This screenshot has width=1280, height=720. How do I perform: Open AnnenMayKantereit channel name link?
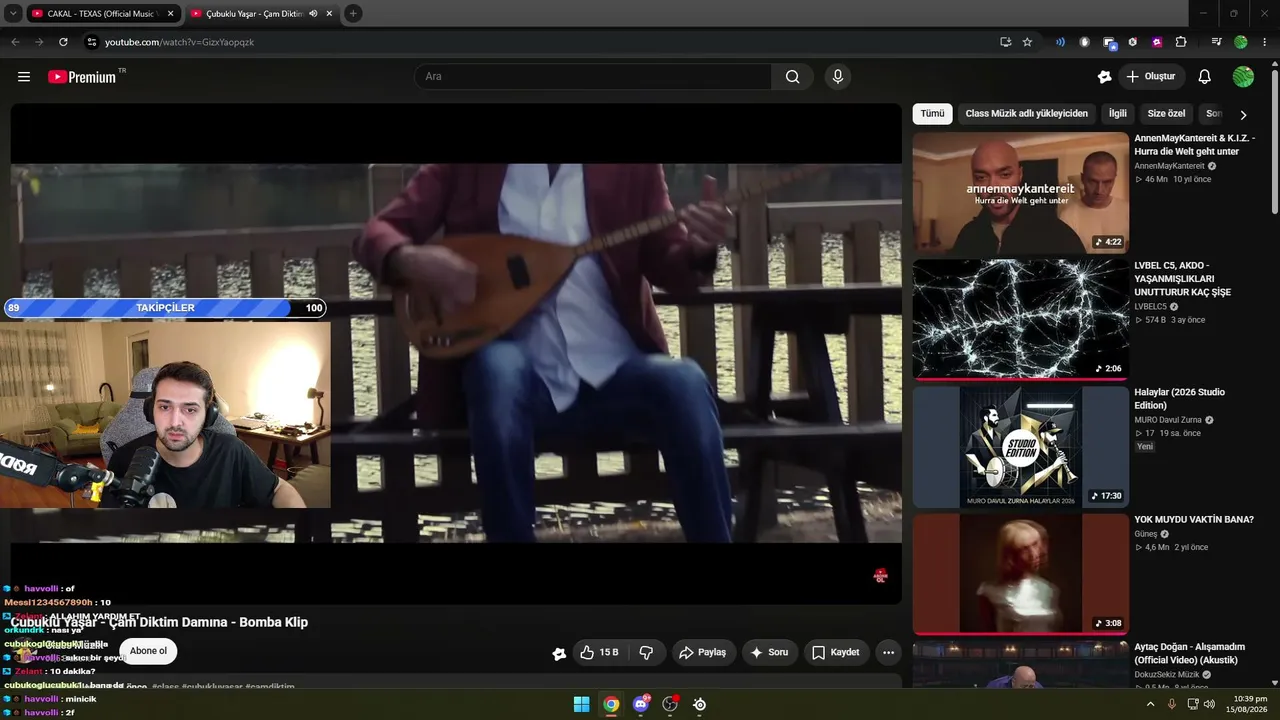(1170, 166)
